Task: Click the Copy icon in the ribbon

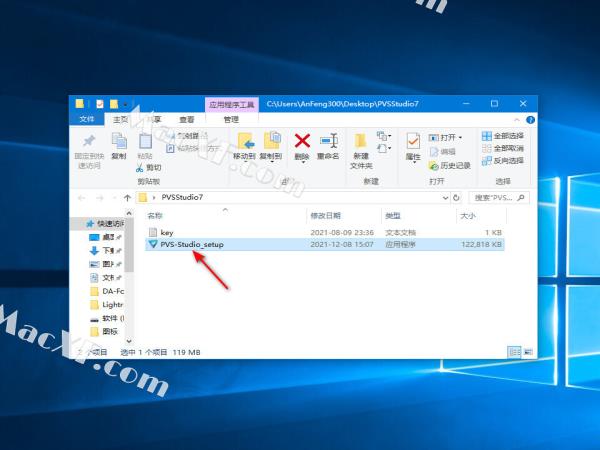Action: coord(119,141)
